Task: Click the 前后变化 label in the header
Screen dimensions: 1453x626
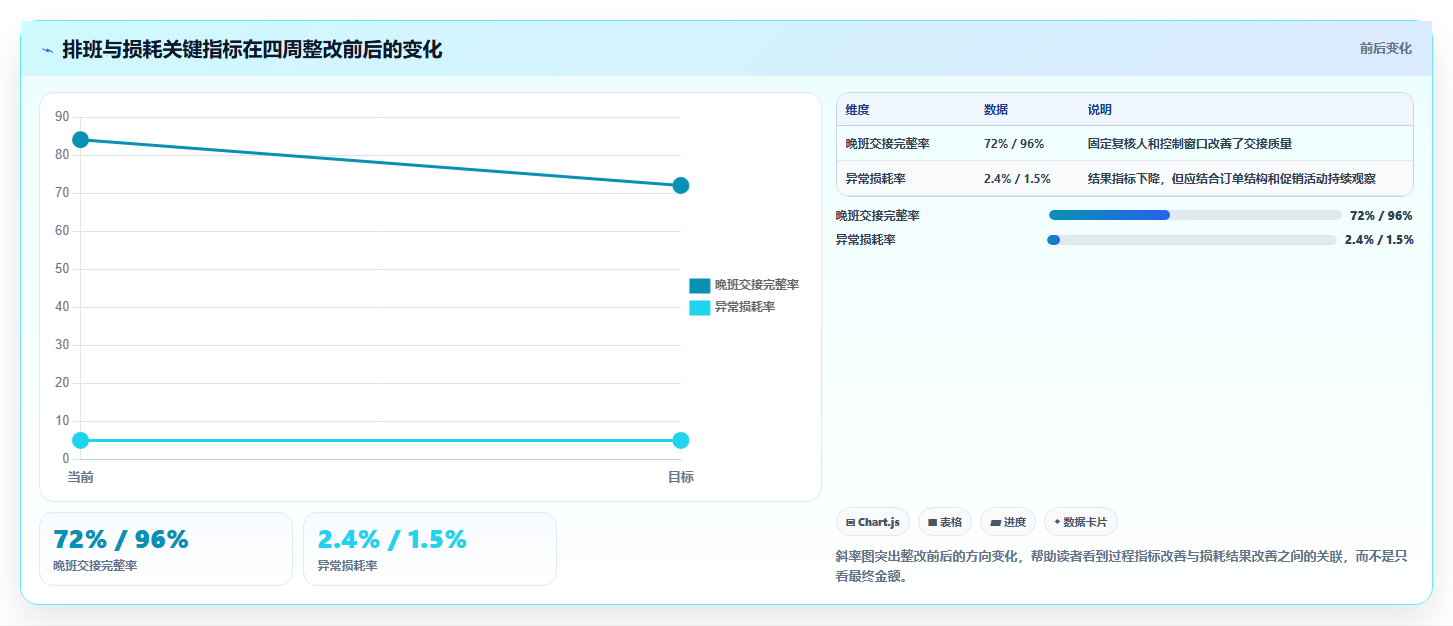Action: tap(1385, 48)
